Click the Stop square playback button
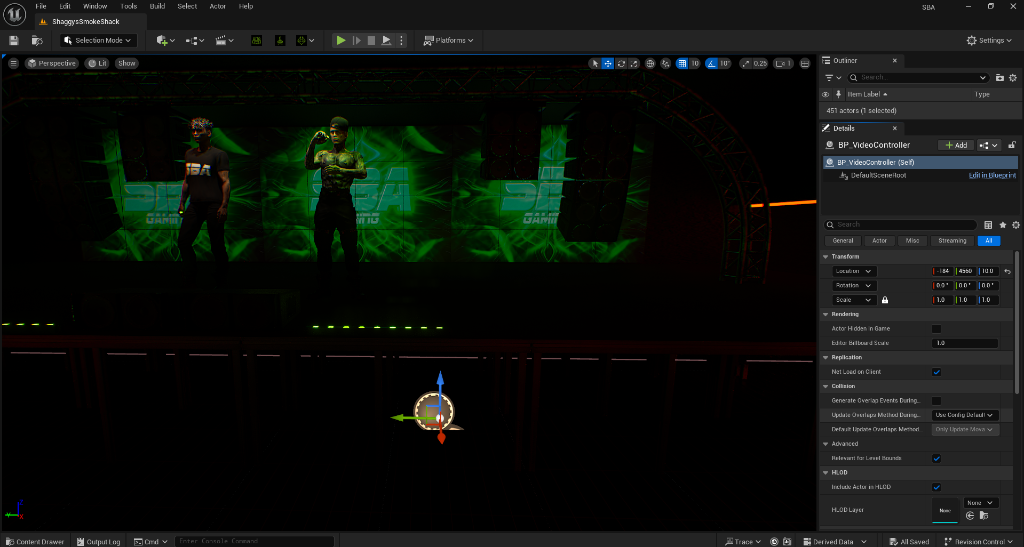The image size is (1024, 547). tap(371, 40)
